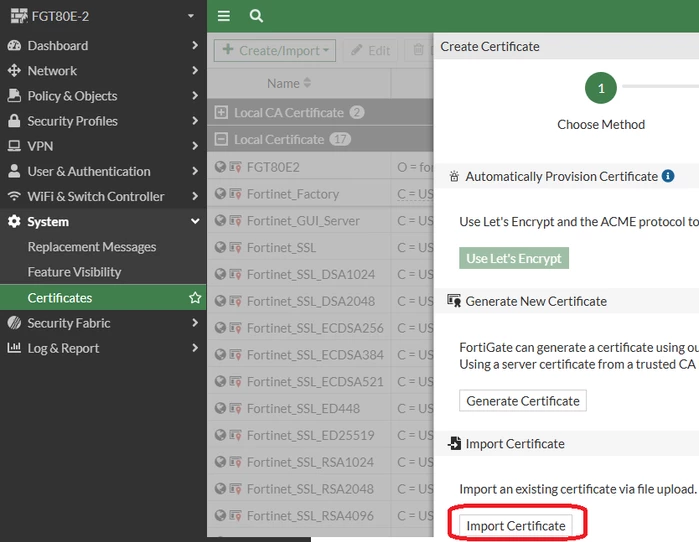The width and height of the screenshot is (699, 542).
Task: Click the Dashboard gauge icon
Action: point(14,45)
